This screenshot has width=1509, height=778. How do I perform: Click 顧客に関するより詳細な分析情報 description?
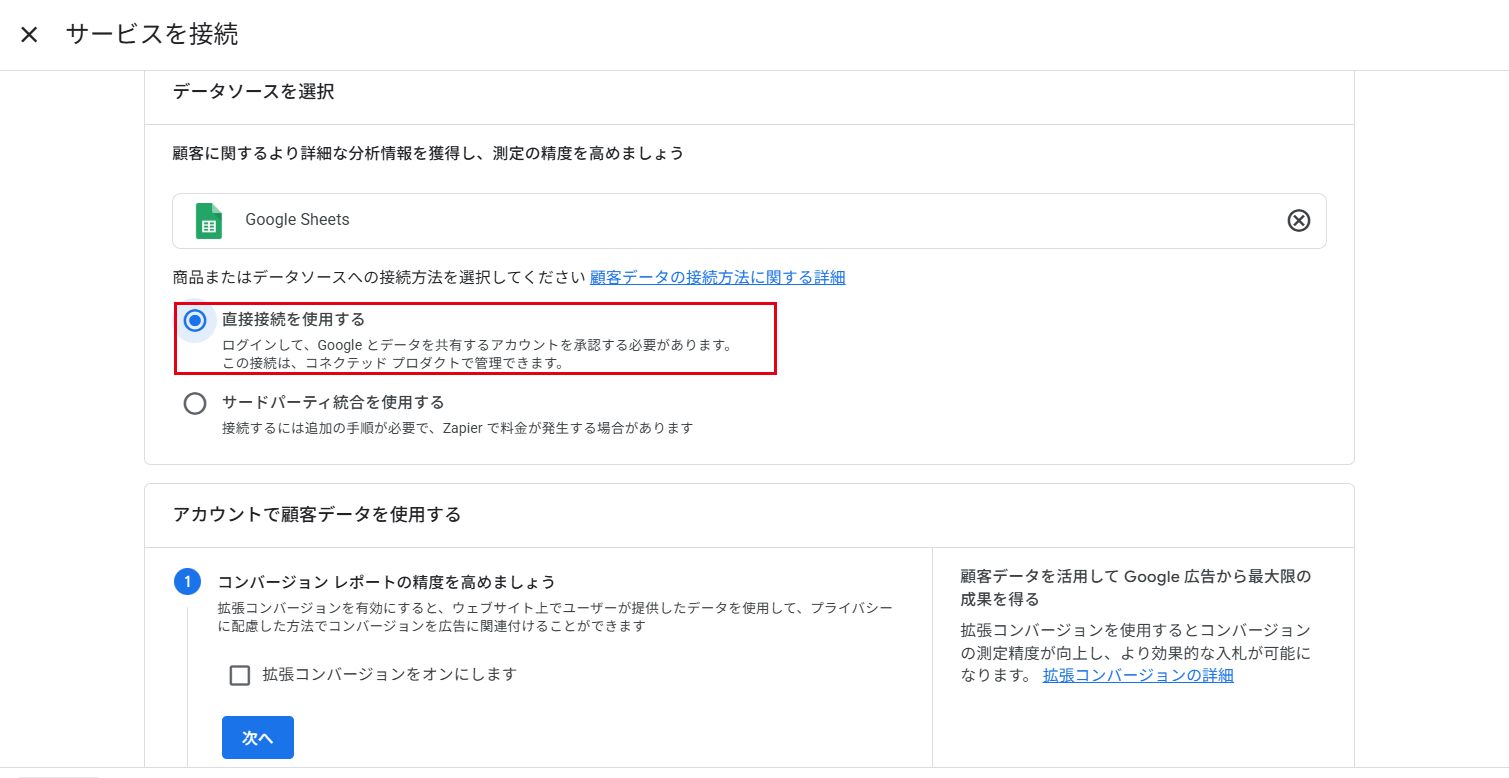click(x=428, y=153)
